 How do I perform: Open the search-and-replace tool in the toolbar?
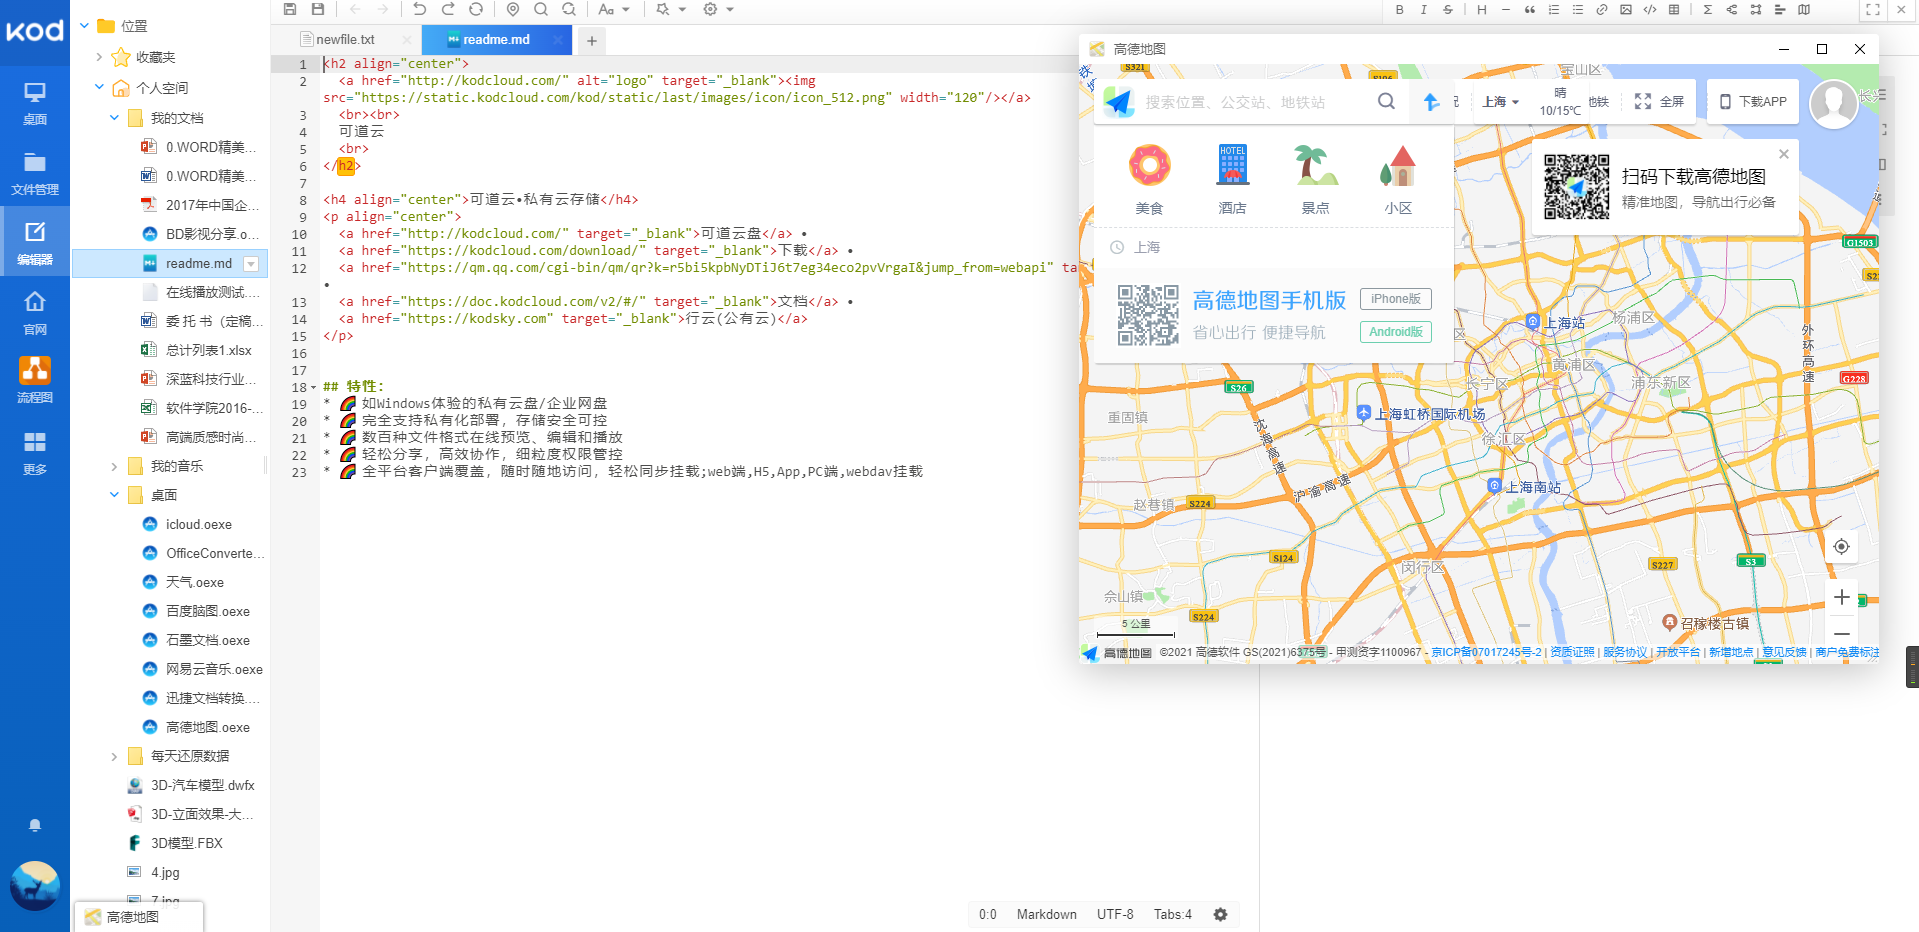(569, 9)
